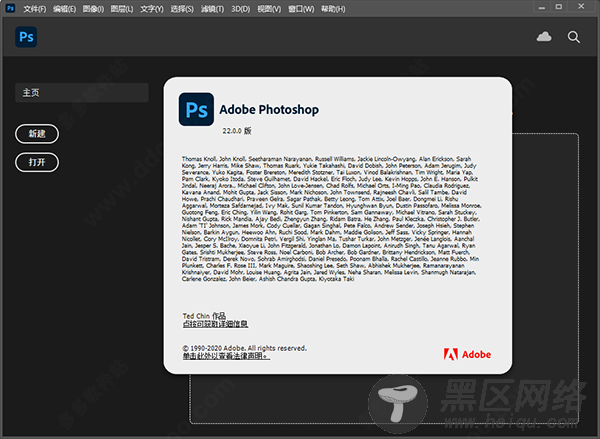Screen dimensions: 600x439
Task: Open the search magnifier icon
Action: click(573, 37)
